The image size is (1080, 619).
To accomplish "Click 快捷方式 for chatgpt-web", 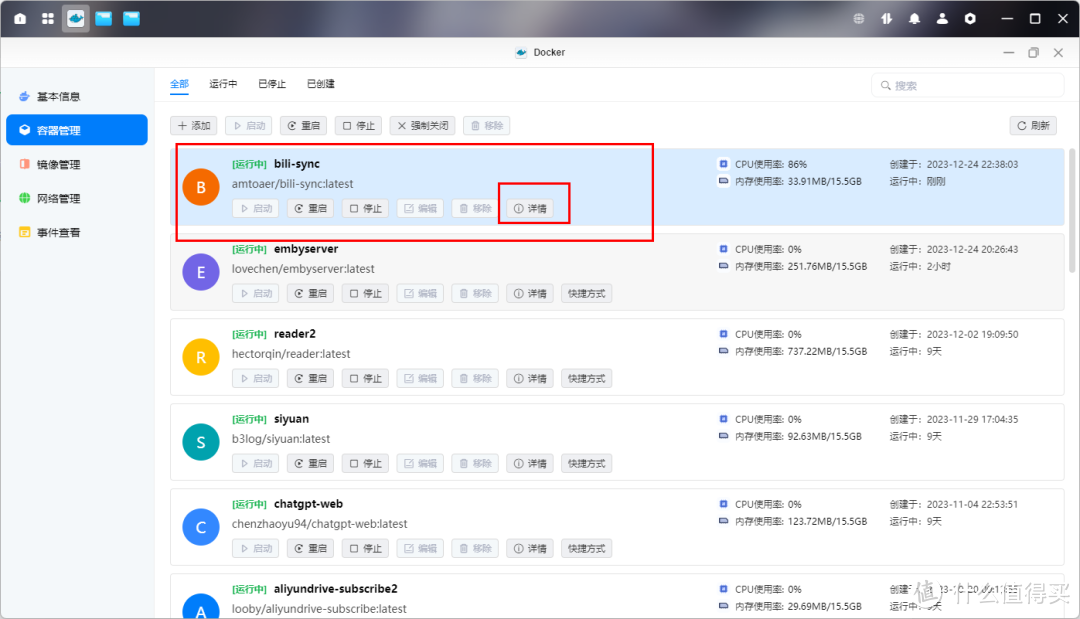I will click(x=586, y=548).
